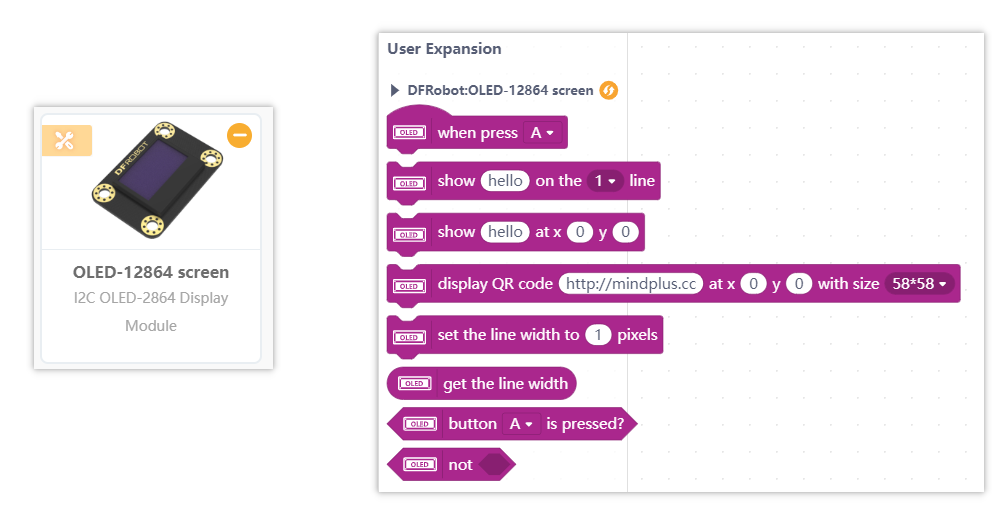Click the 'OLED-12864 screen' card title
1006x523 pixels.
[151, 272]
